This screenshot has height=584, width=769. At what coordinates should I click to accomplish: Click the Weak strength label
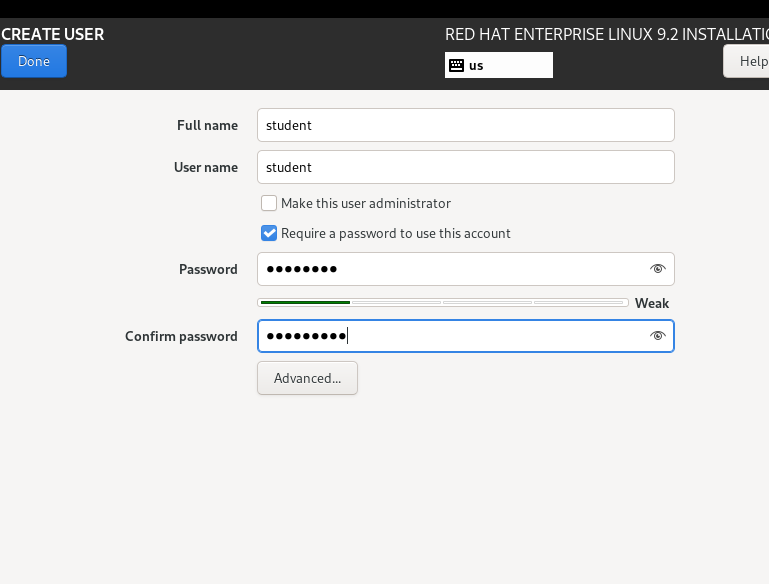click(x=652, y=304)
